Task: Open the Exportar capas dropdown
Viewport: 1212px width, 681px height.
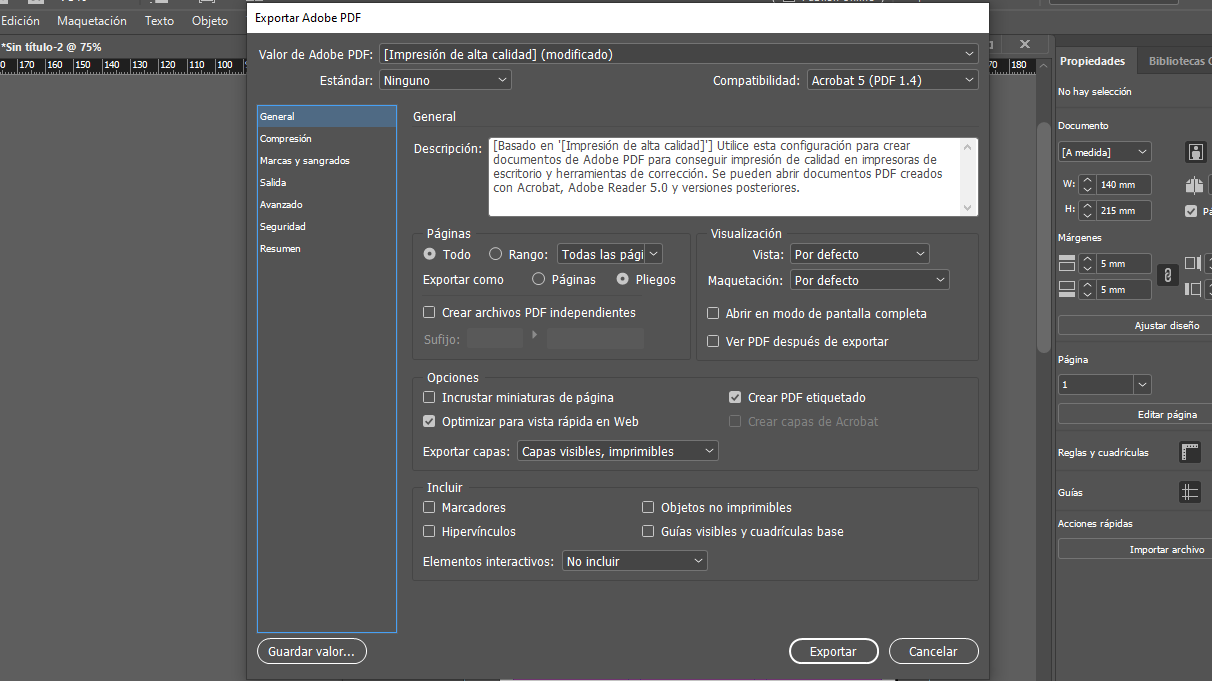Action: point(618,452)
